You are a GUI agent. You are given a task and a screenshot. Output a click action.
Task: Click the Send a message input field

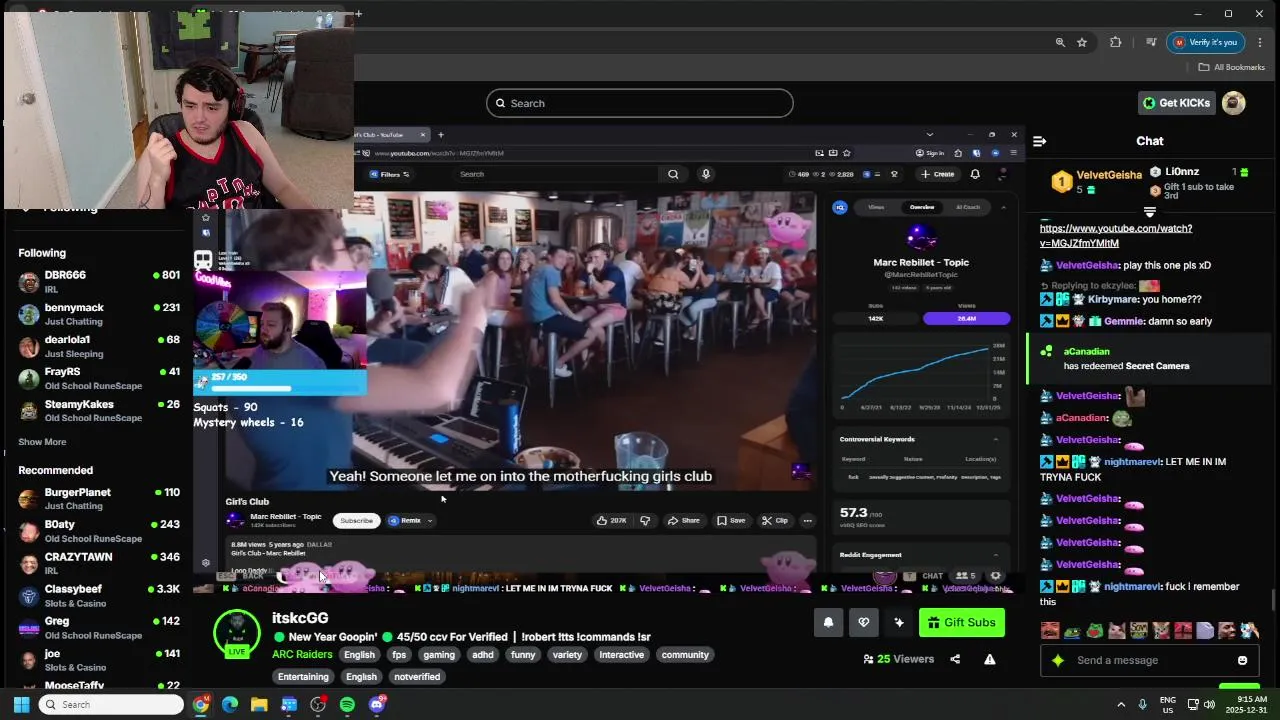[x=1150, y=660]
